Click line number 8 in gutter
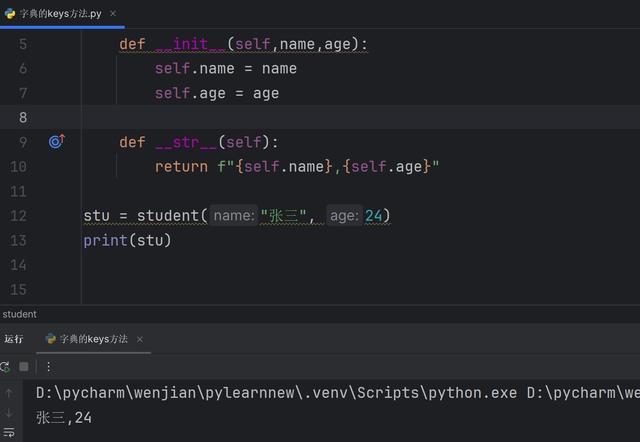 pos(23,118)
